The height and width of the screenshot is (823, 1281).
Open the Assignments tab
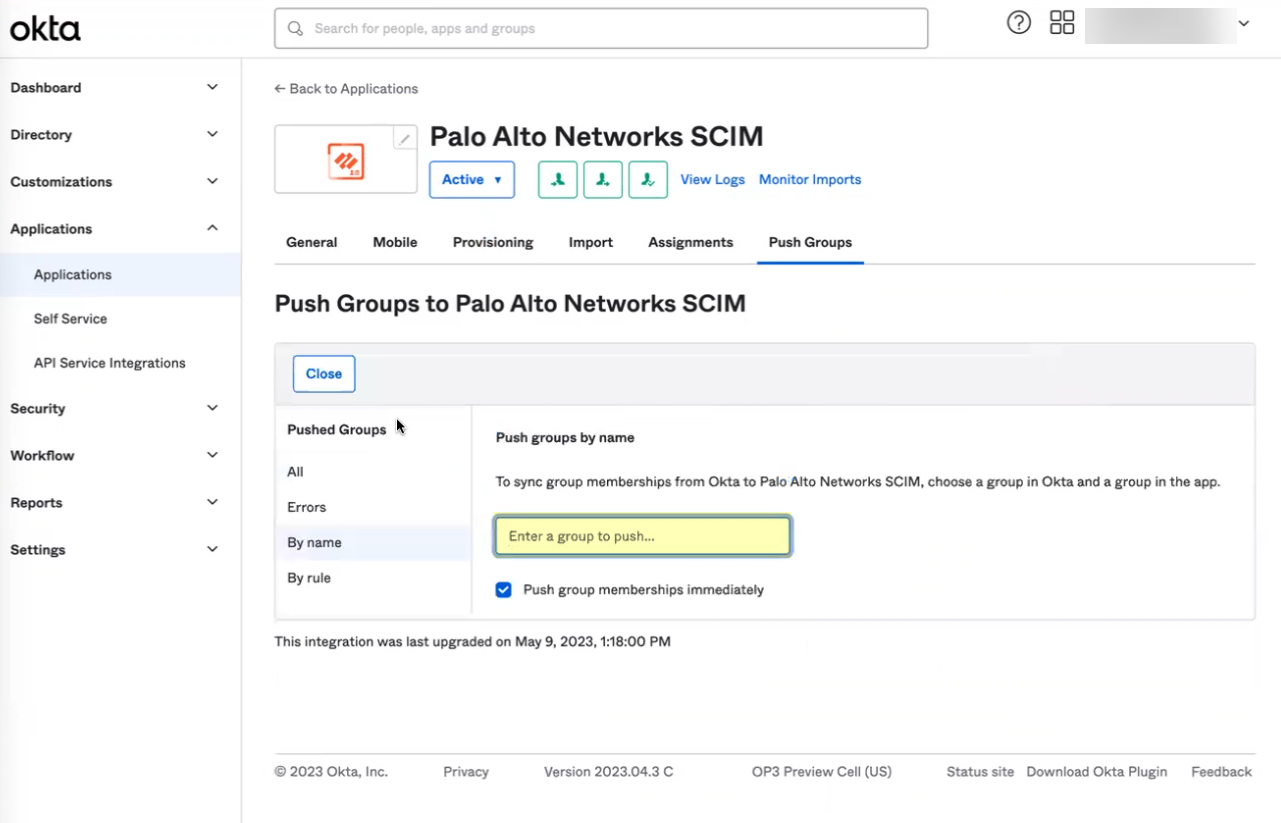tap(690, 242)
